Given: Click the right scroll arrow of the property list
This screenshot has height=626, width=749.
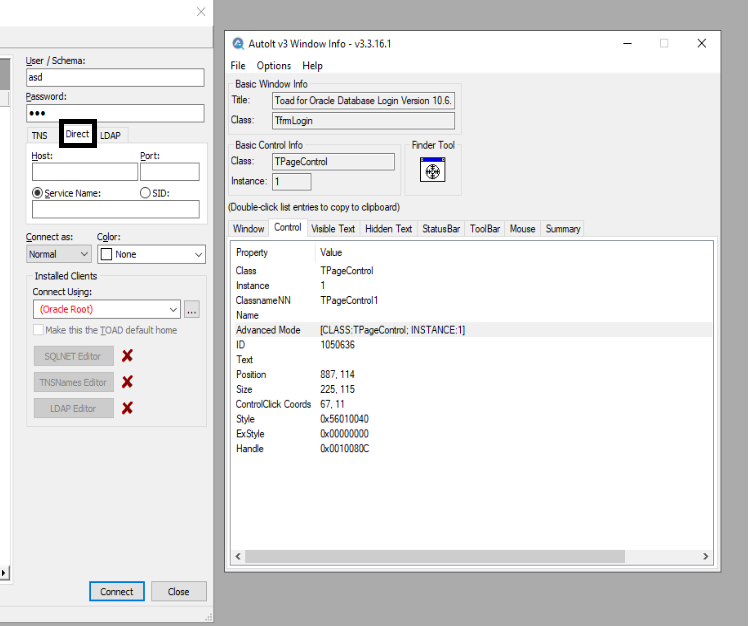Looking at the screenshot, I should pos(706,556).
